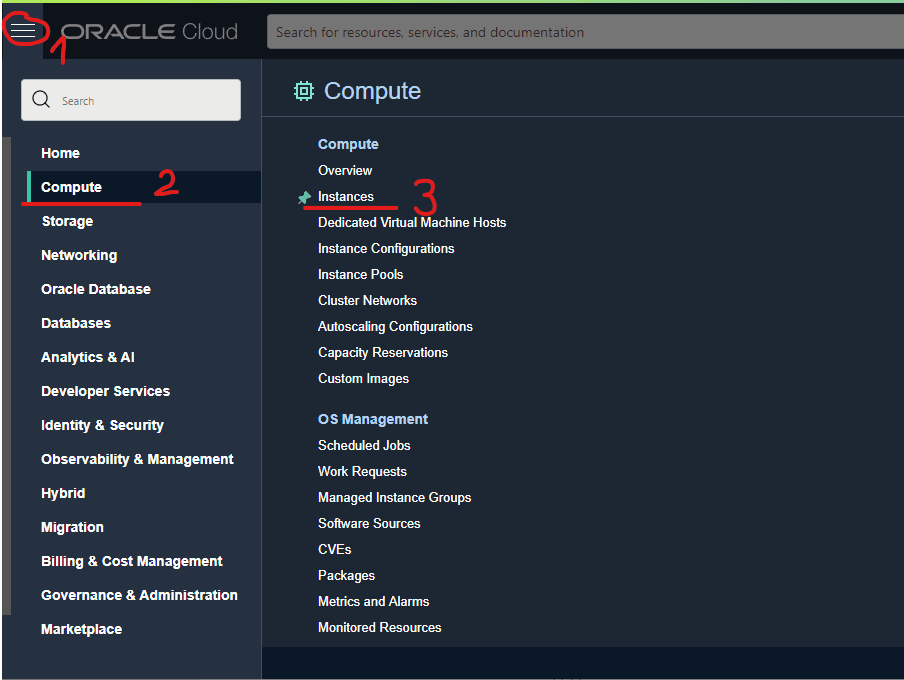
Task: Open the hamburger navigation menu
Action: click(x=23, y=30)
